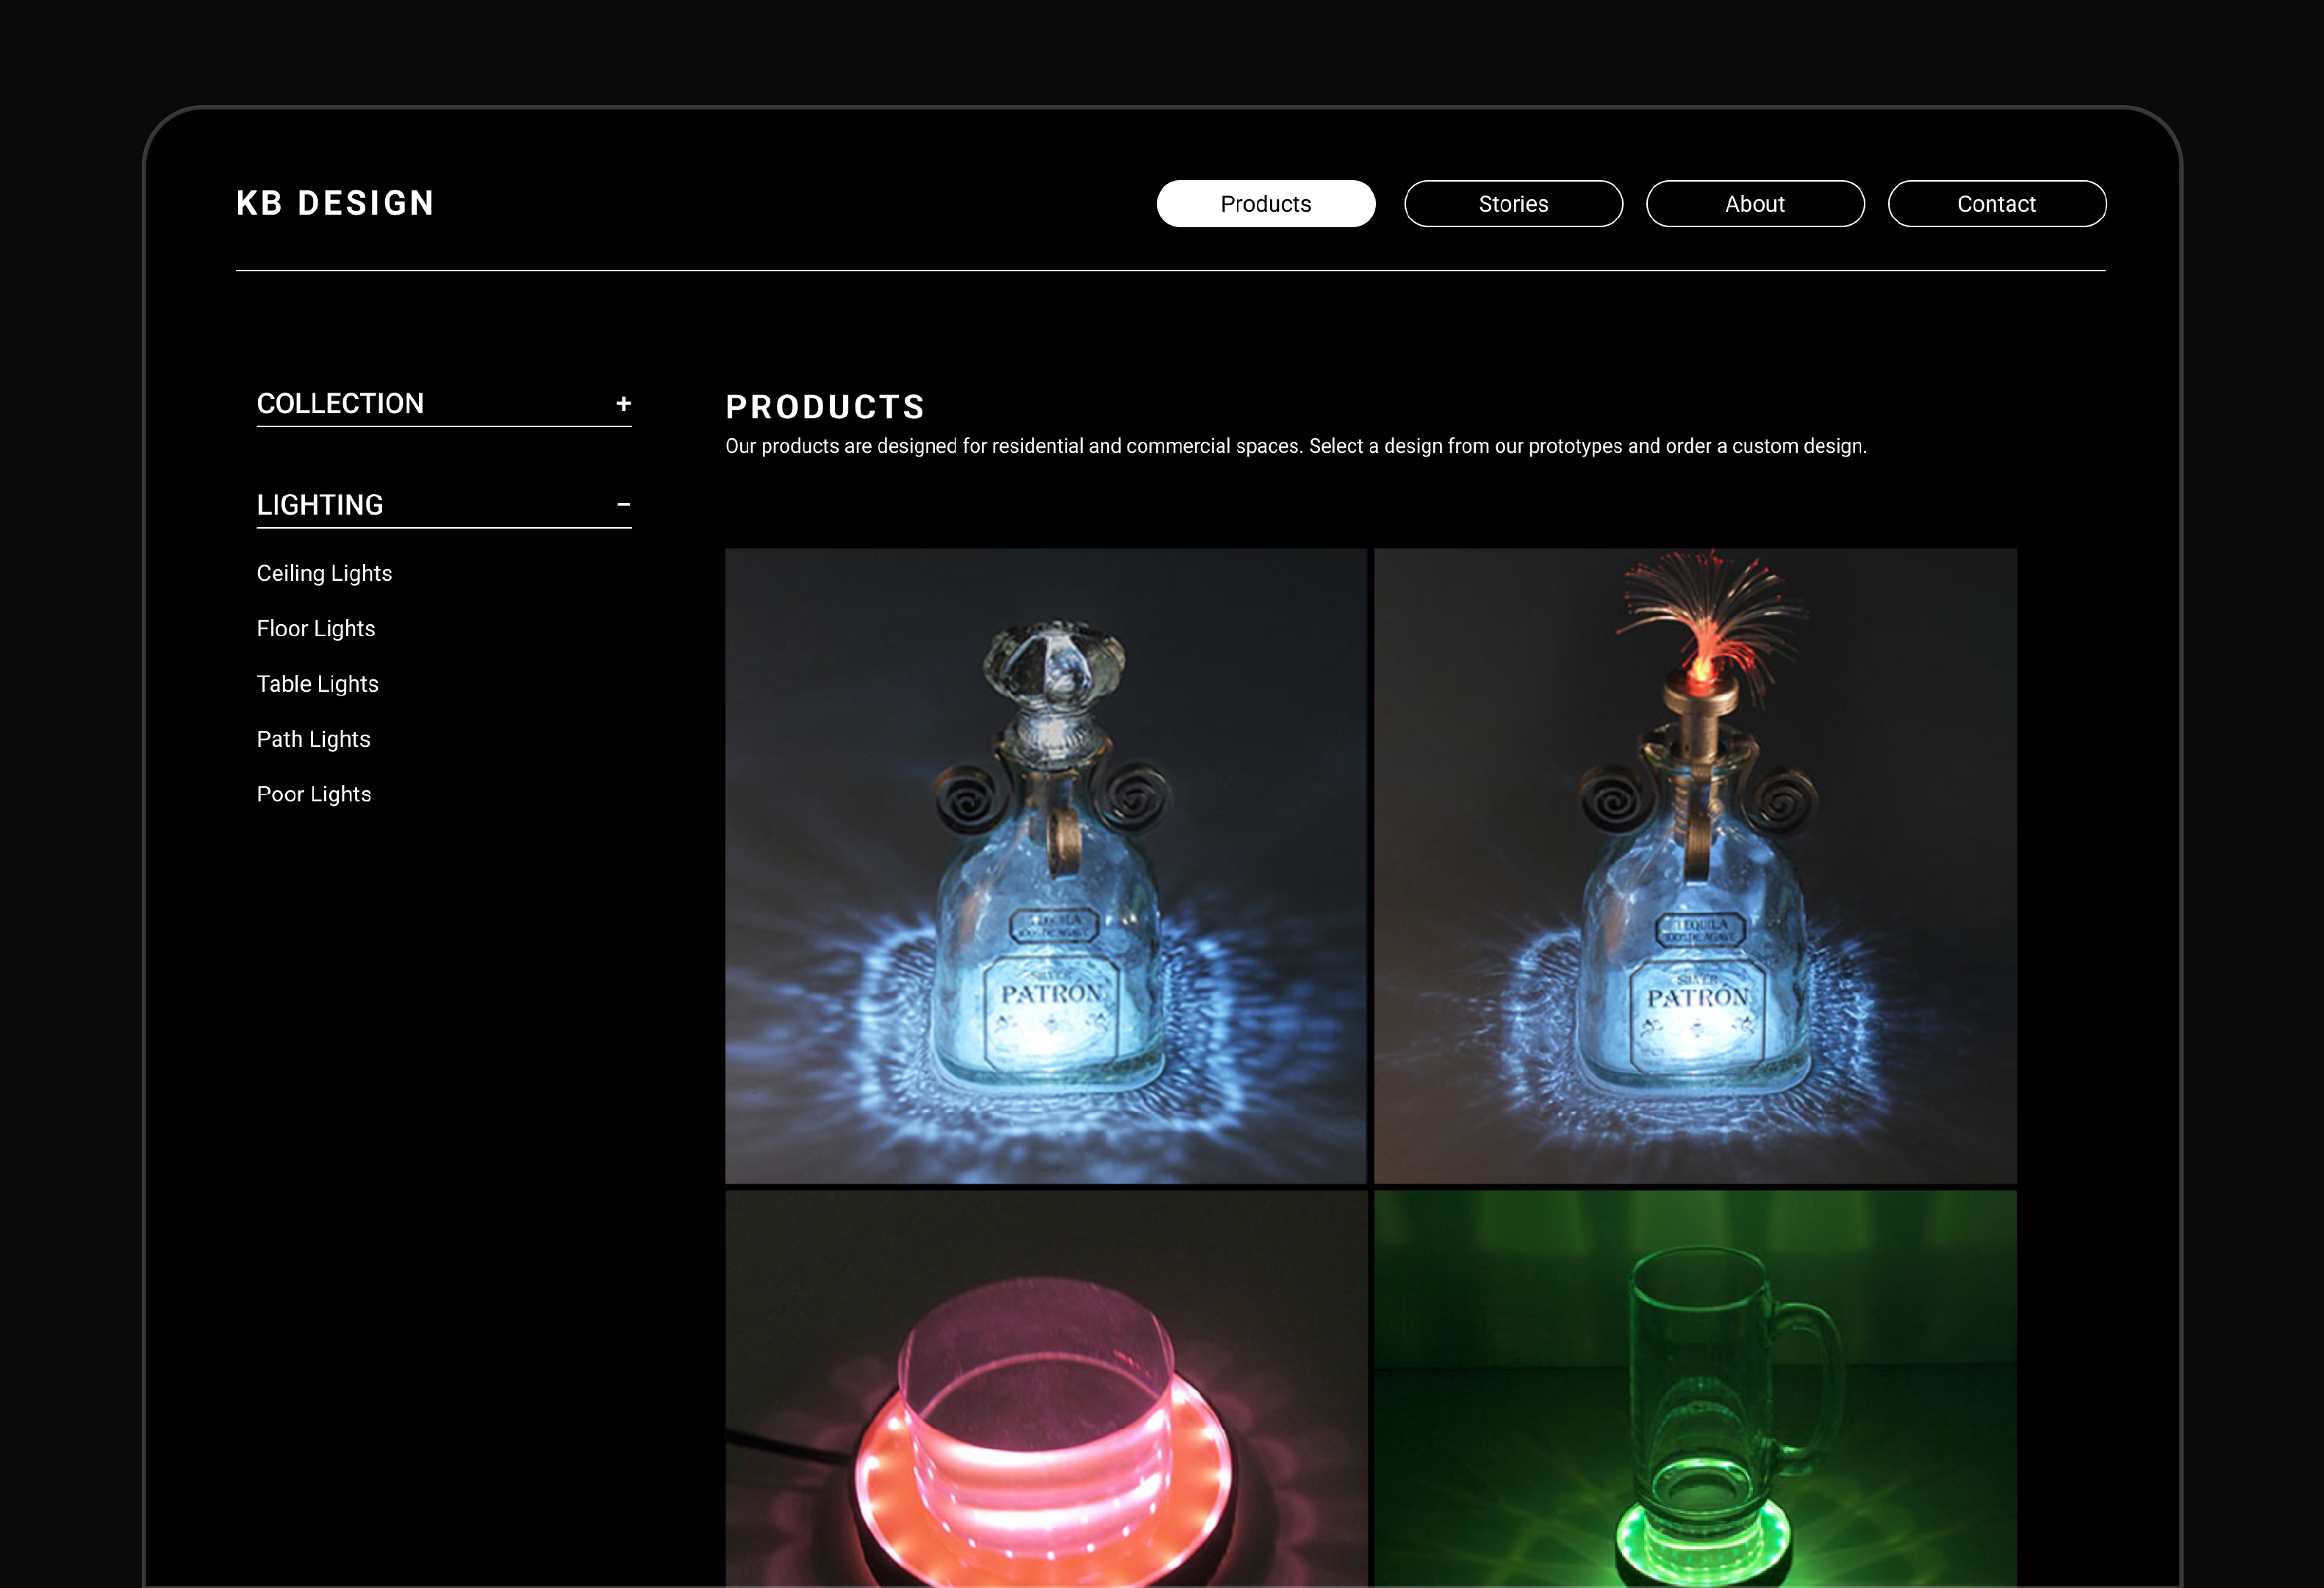
Task: Select Poor Lights category
Action: 314,794
